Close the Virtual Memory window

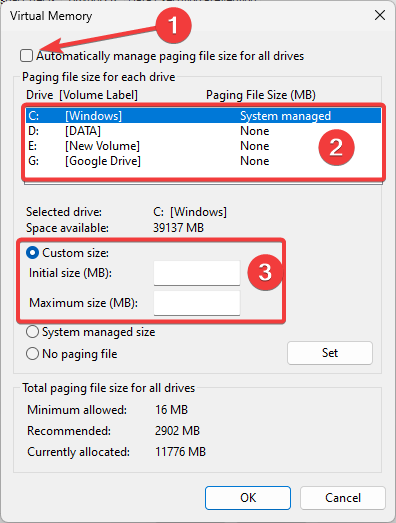click(x=380, y=15)
